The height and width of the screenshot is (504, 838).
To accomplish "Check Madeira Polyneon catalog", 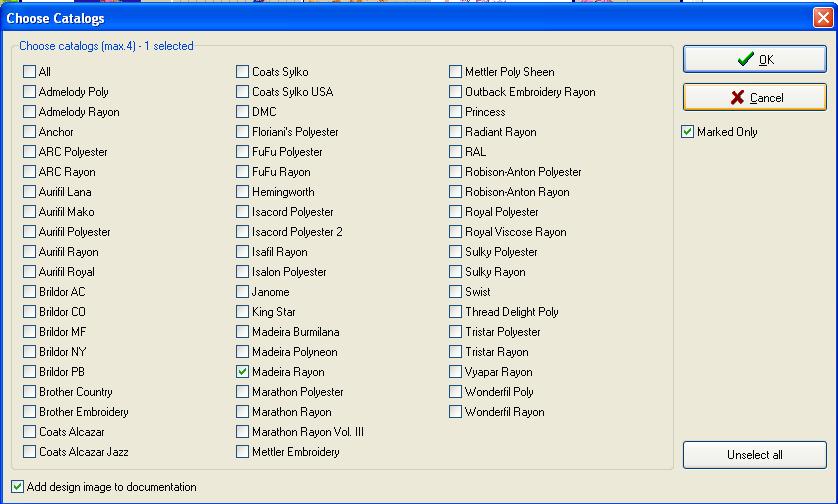I will click(242, 352).
